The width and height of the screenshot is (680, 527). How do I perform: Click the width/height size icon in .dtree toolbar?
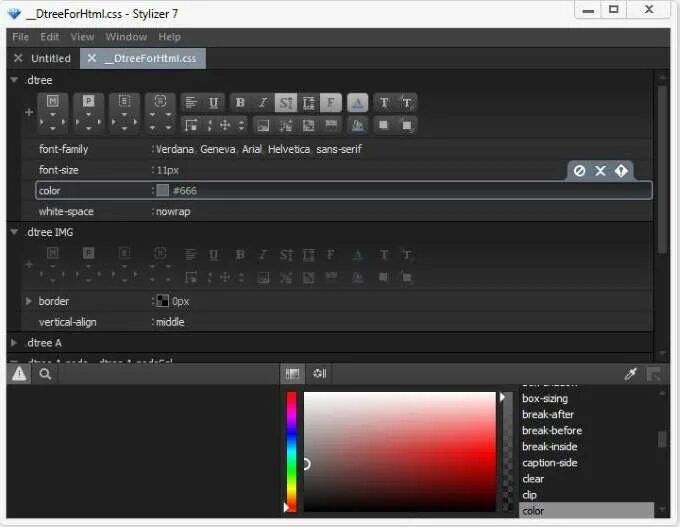pyautogui.click(x=191, y=125)
